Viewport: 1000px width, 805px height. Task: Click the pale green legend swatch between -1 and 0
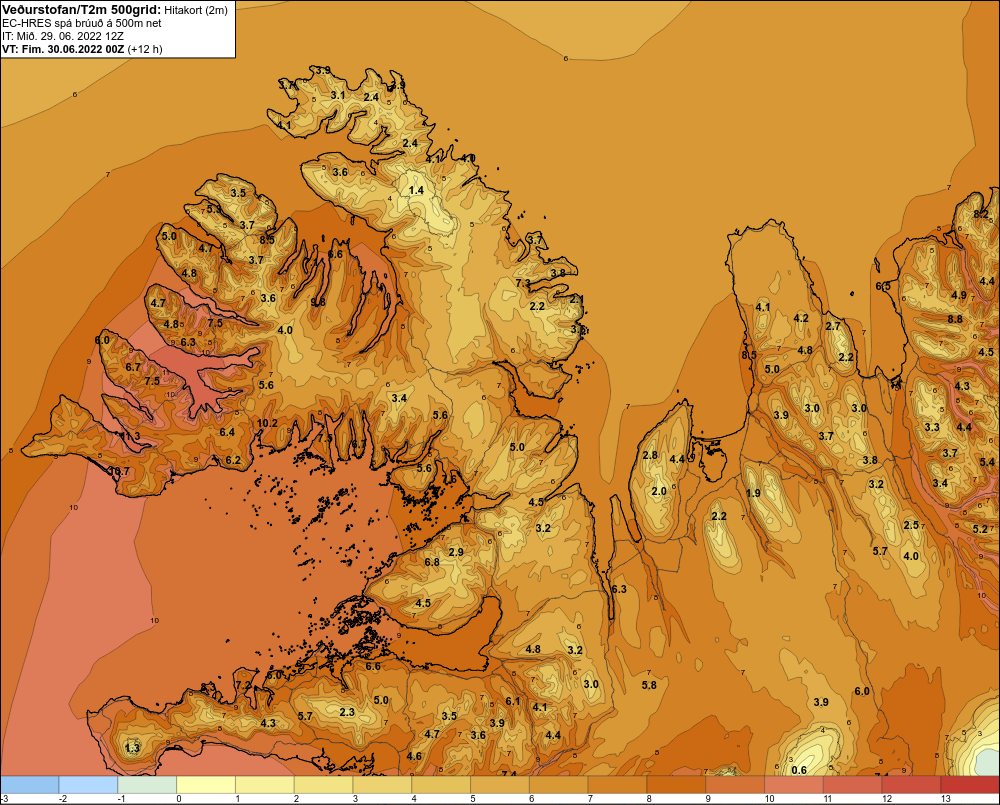147,785
